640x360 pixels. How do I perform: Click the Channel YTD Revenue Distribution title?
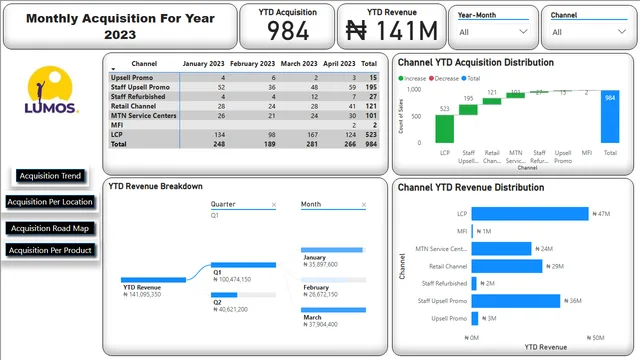click(471, 187)
